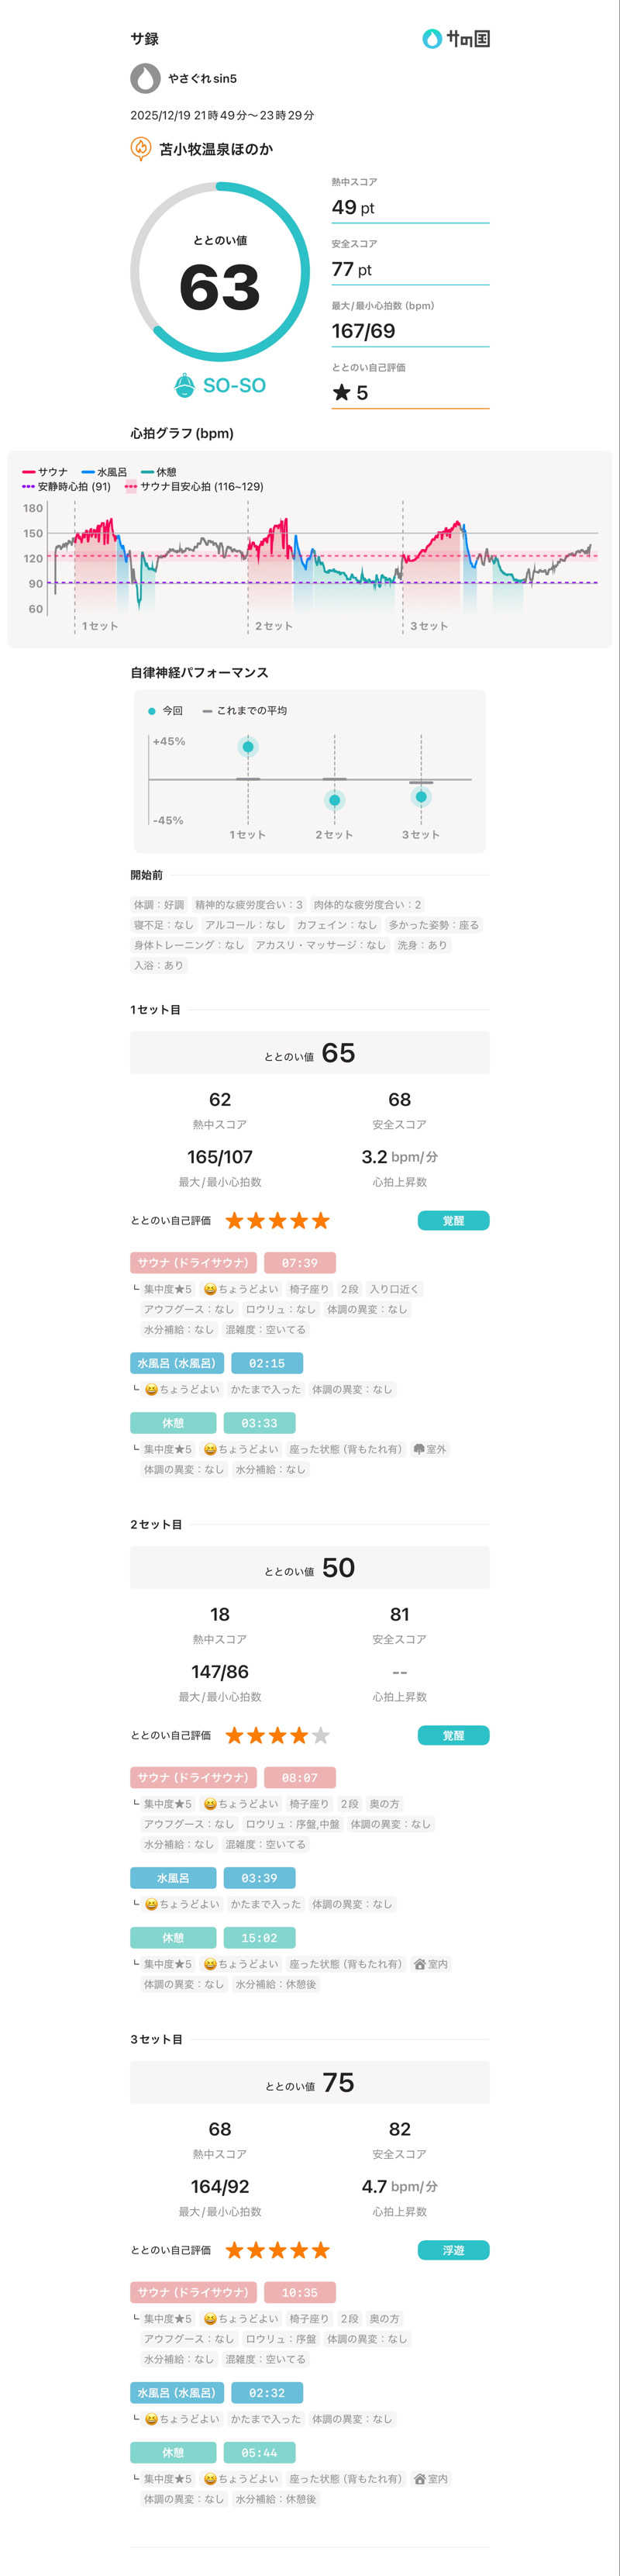Click the orange onsen icon beside 苫小牧温泉ほのか
The image size is (620, 2576).
[x=141, y=149]
